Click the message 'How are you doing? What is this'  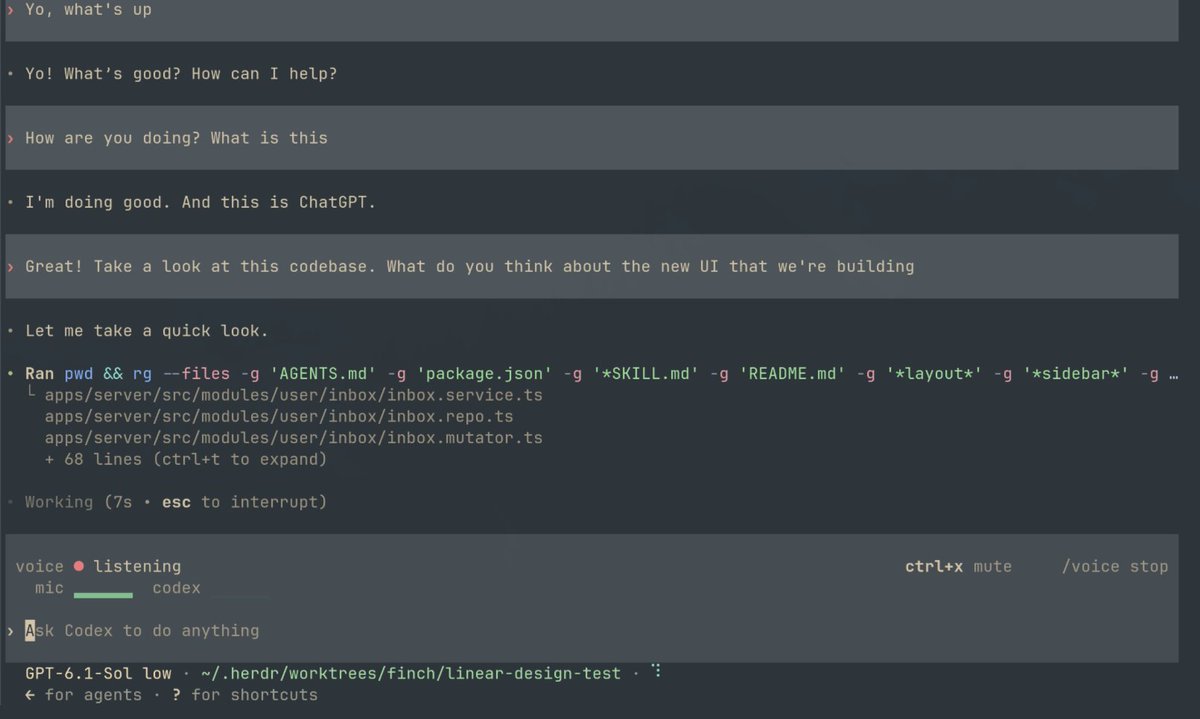pyautogui.click(x=176, y=138)
